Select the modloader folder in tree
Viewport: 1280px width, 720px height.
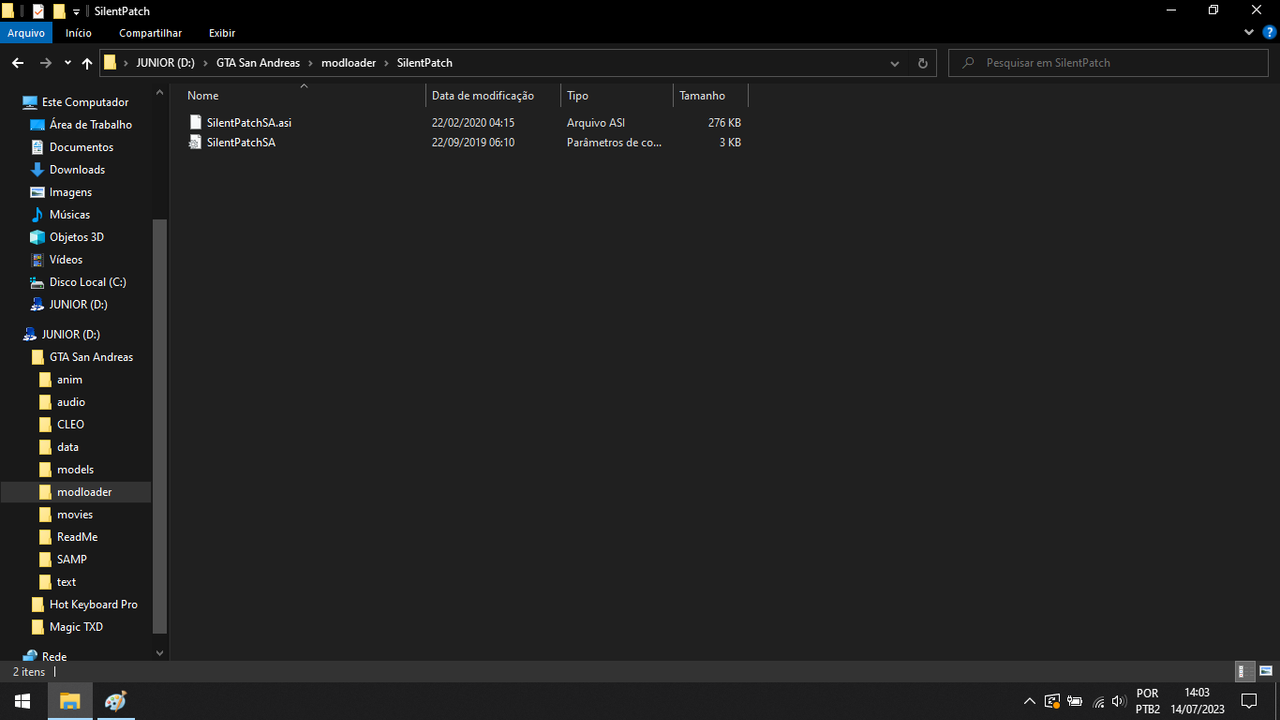click(84, 492)
